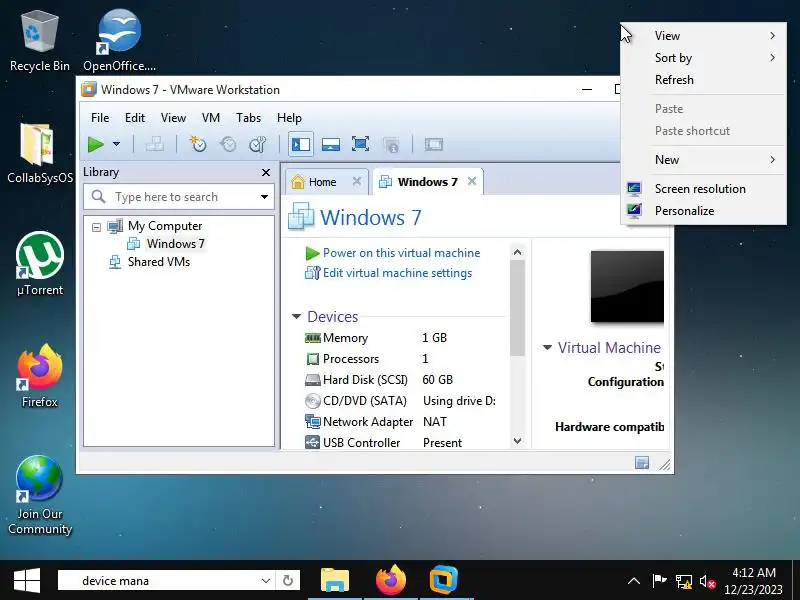Select the CD/DVD (SATA) device row
This screenshot has height=600, width=800.
[401, 401]
